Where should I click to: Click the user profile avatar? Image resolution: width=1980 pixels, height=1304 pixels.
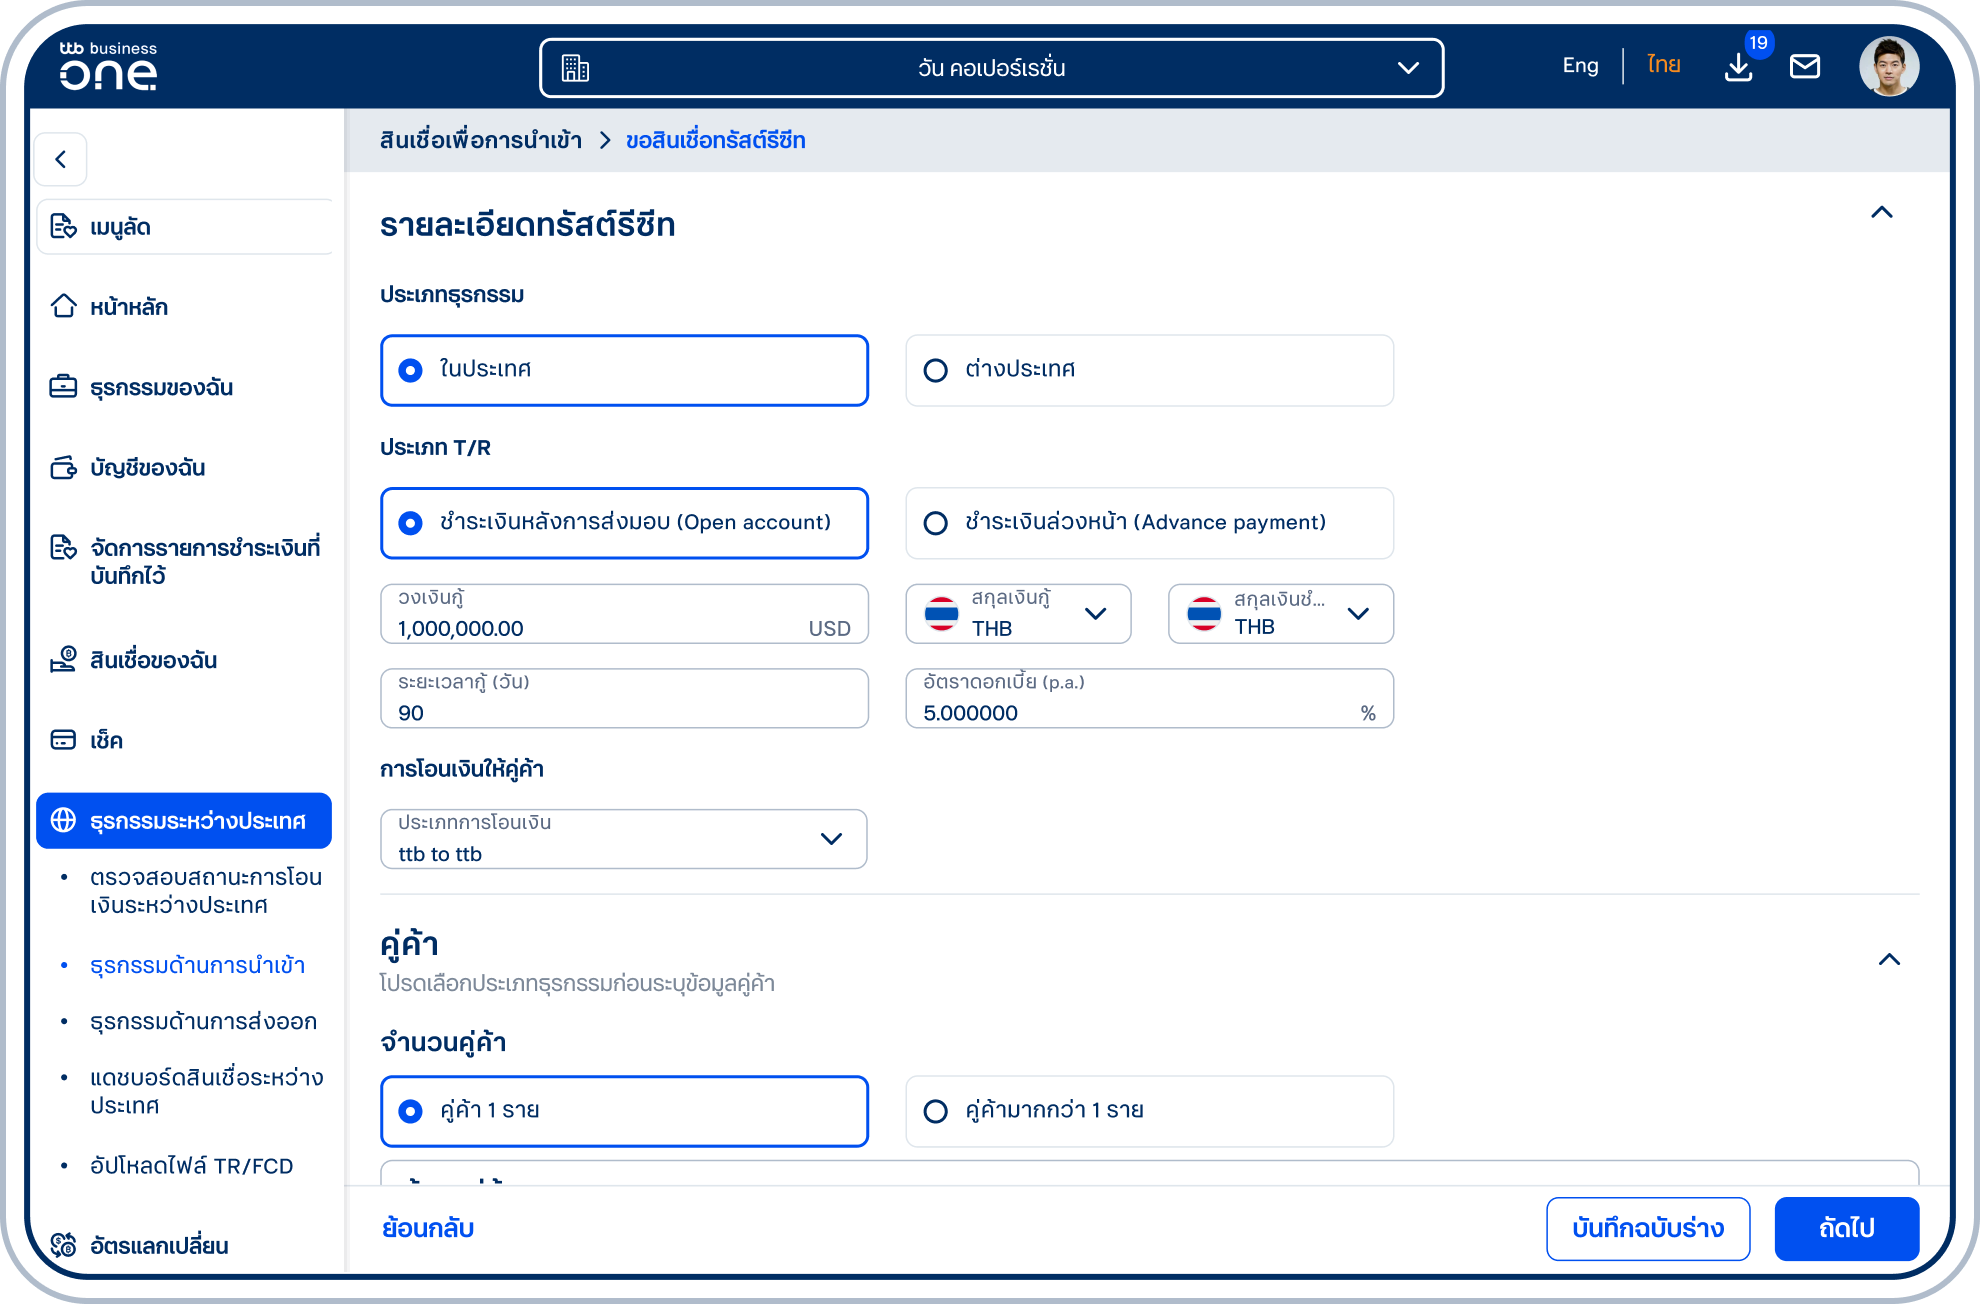coord(1889,67)
